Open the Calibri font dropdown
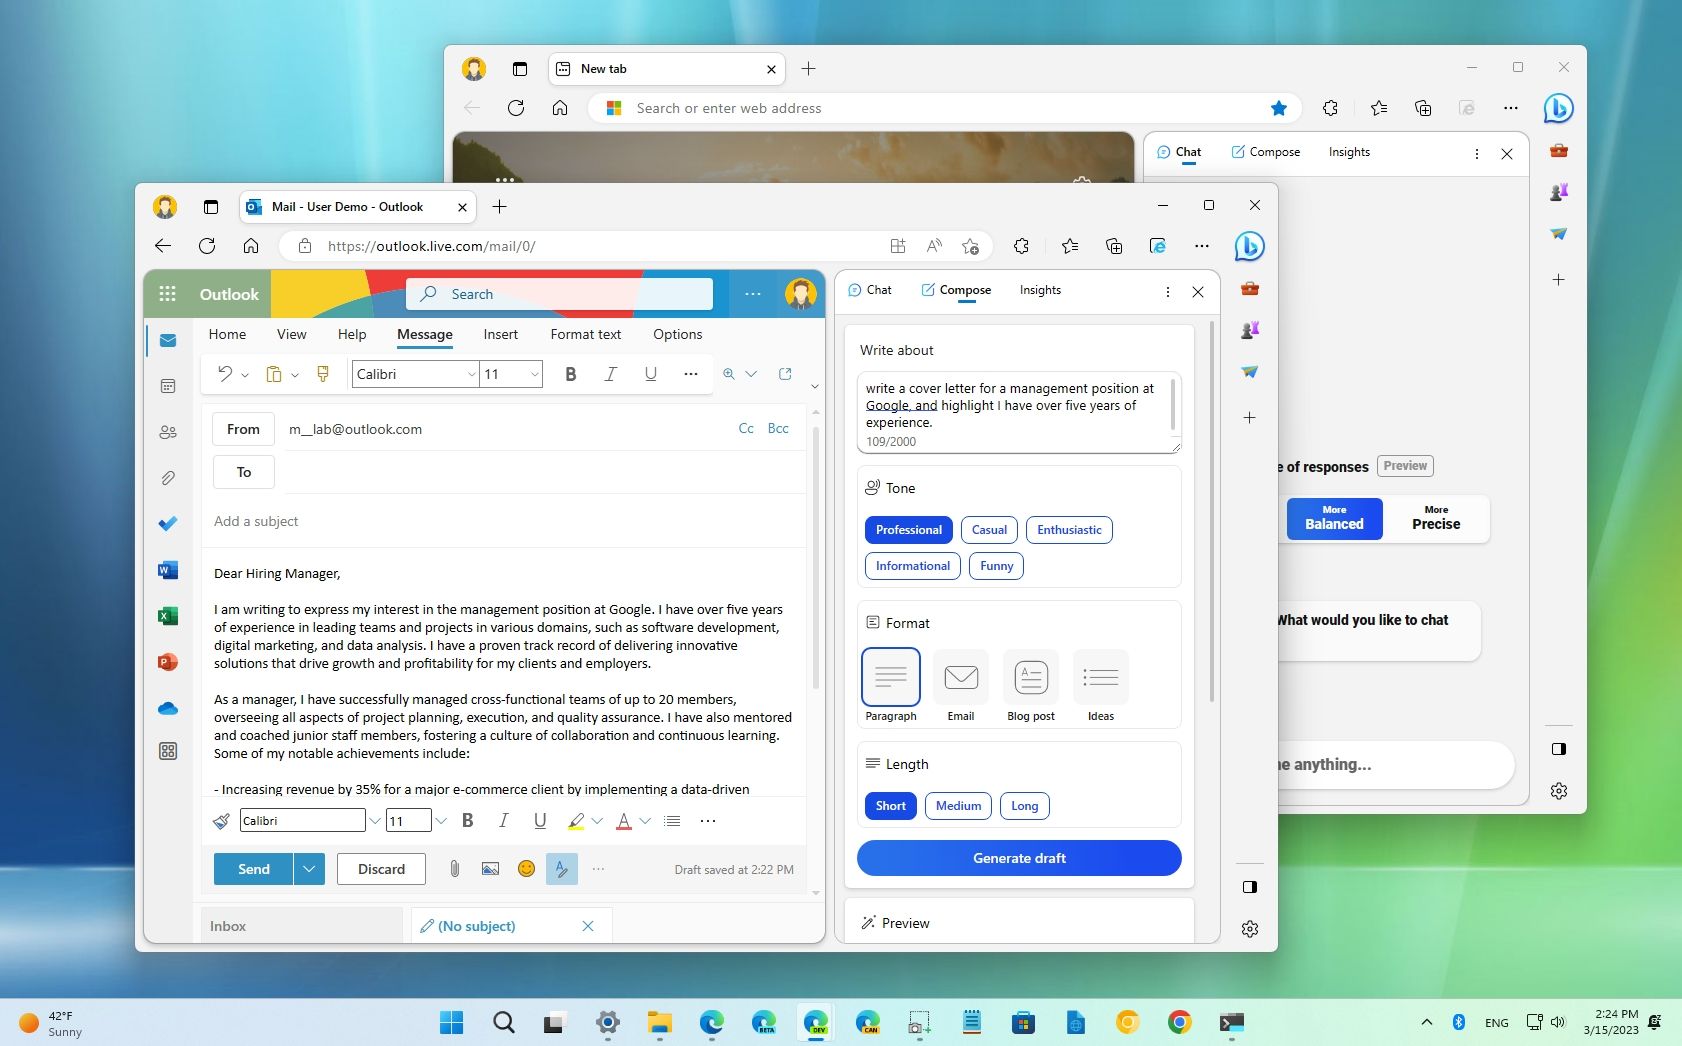The height and width of the screenshot is (1046, 1682). (470, 374)
